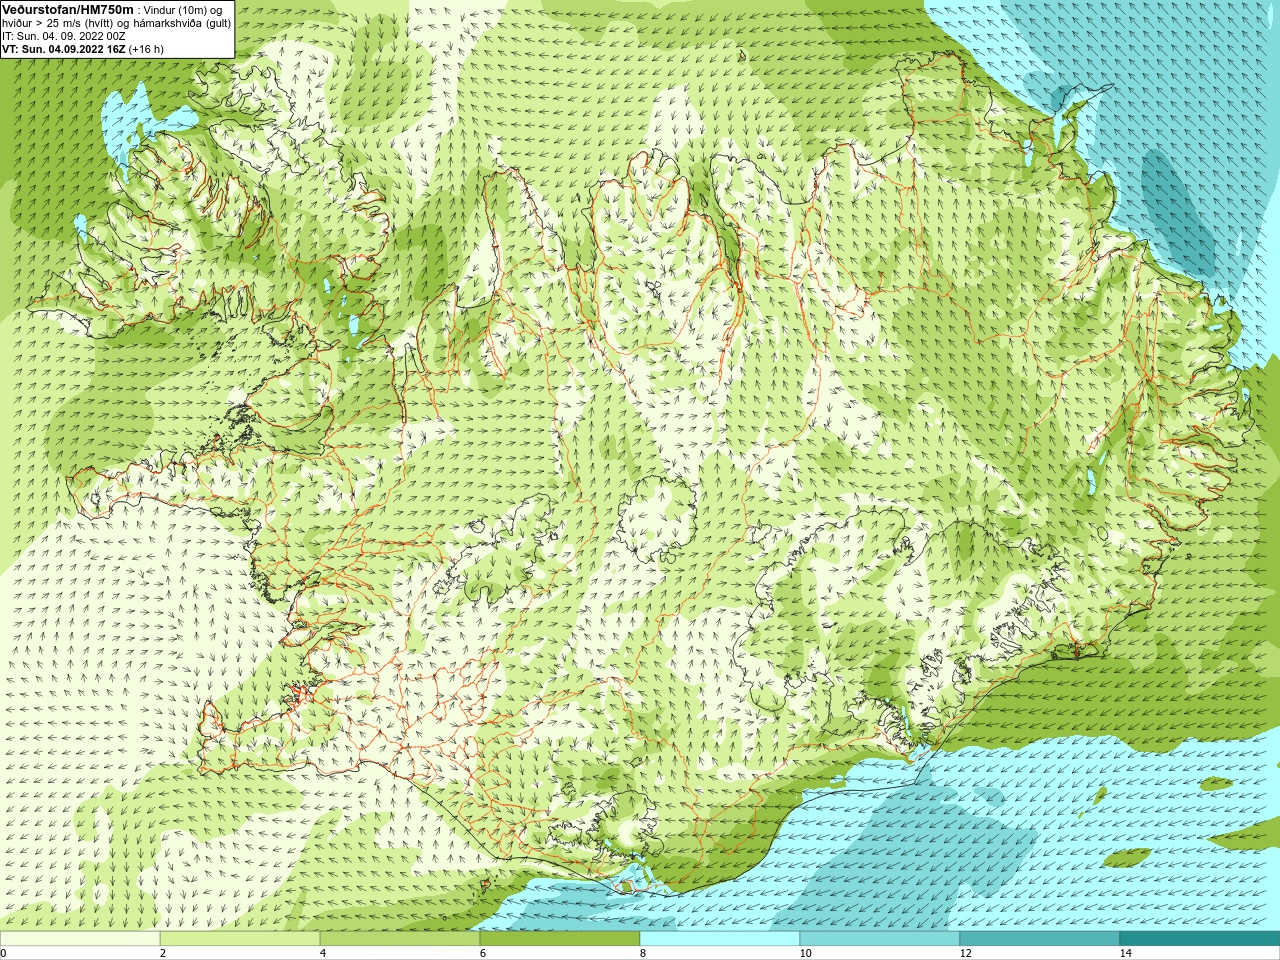
Task: Click the 'IT: Sun. 04. 09. 2022 00Z' line
Action: (x=63, y=36)
